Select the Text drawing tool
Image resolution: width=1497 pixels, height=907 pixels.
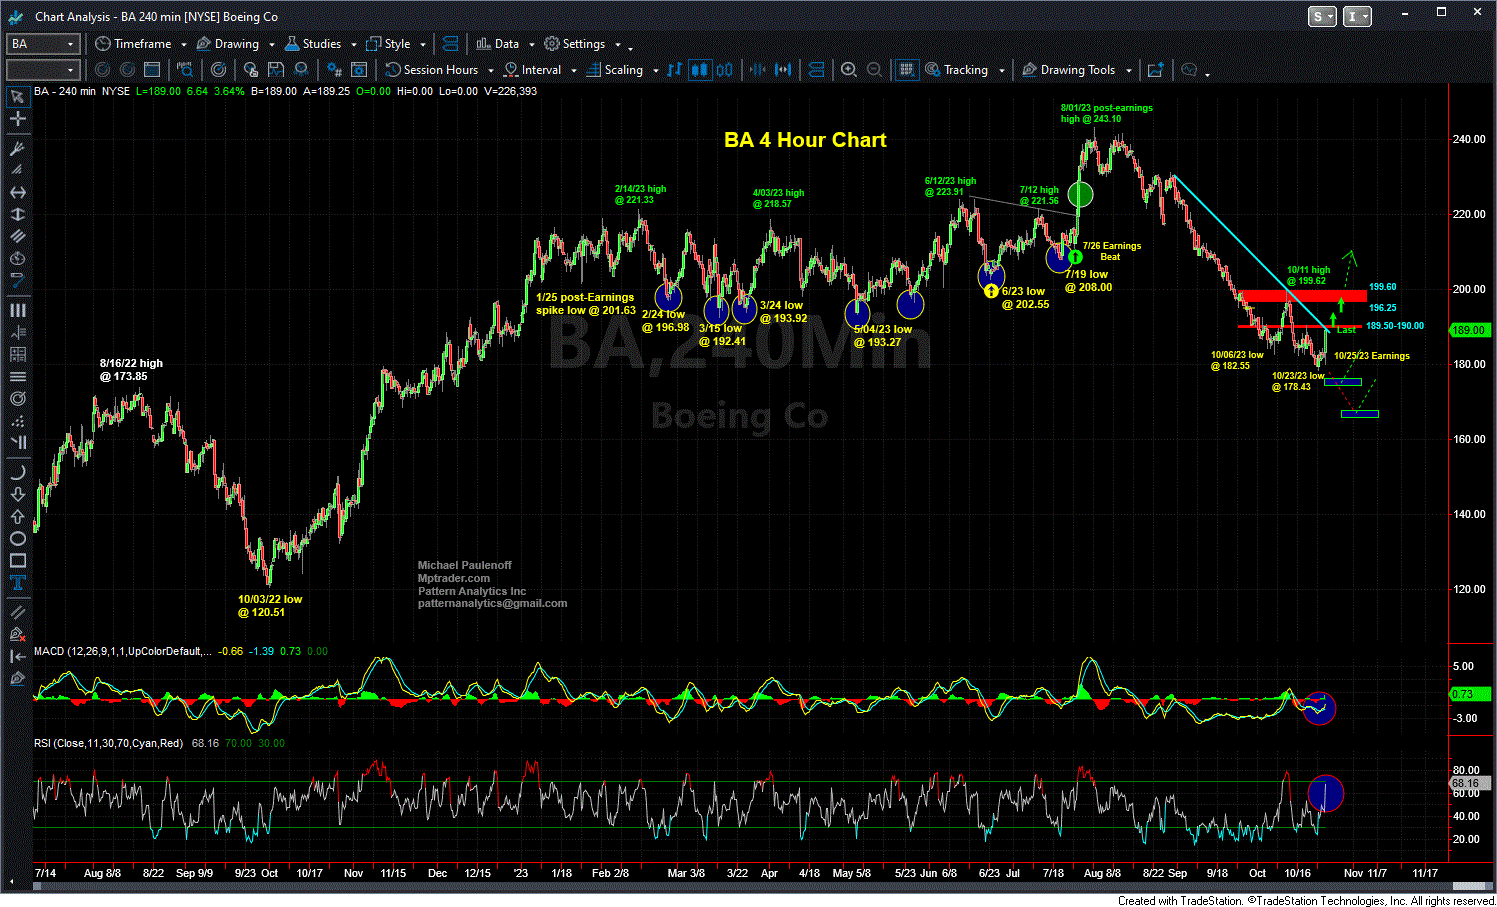17,582
